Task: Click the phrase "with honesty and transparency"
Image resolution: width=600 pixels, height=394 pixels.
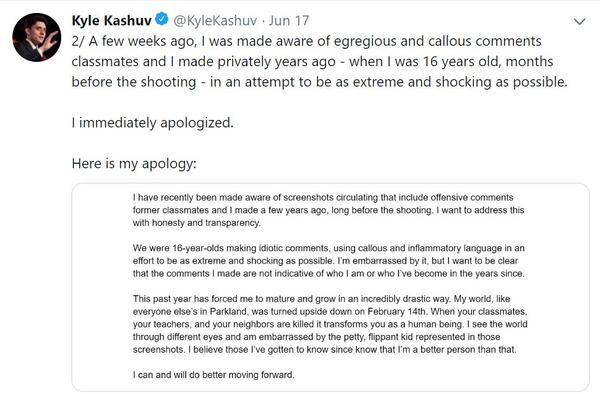Action: [x=196, y=223]
